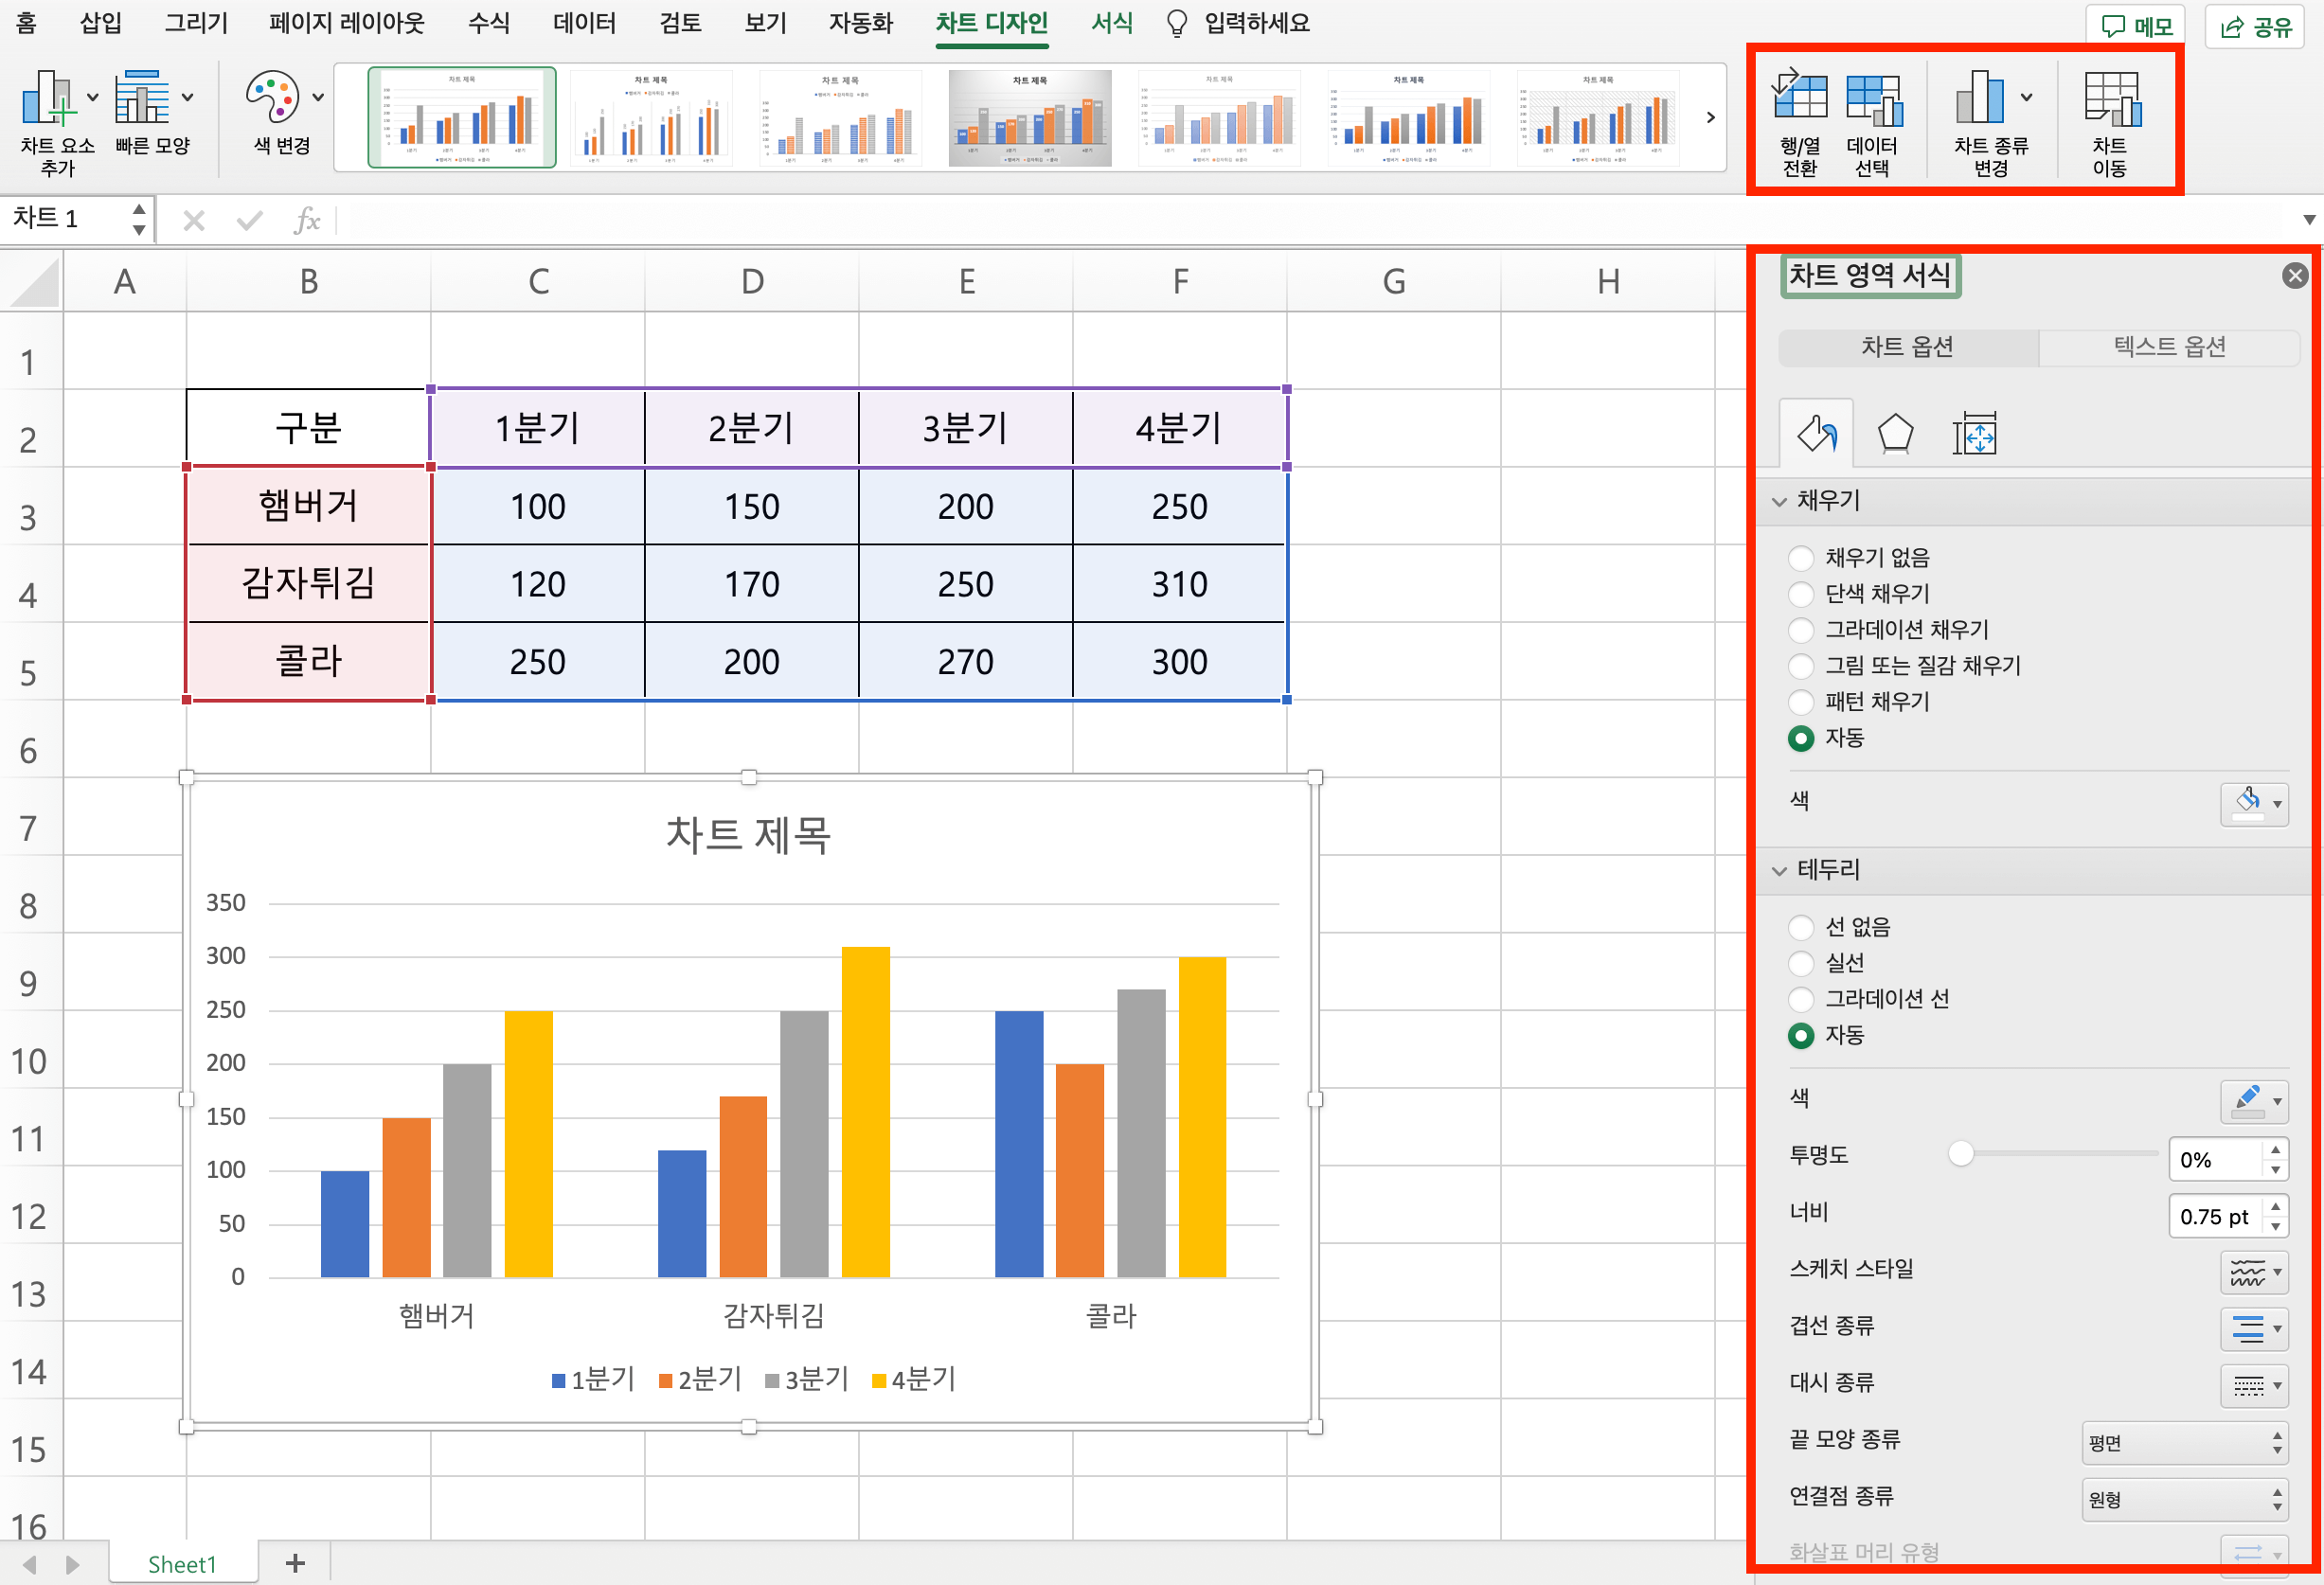Open the 겹선 종류 dropdown
Viewport: 2324px width, 1585px height.
pyautogui.click(x=2254, y=1328)
